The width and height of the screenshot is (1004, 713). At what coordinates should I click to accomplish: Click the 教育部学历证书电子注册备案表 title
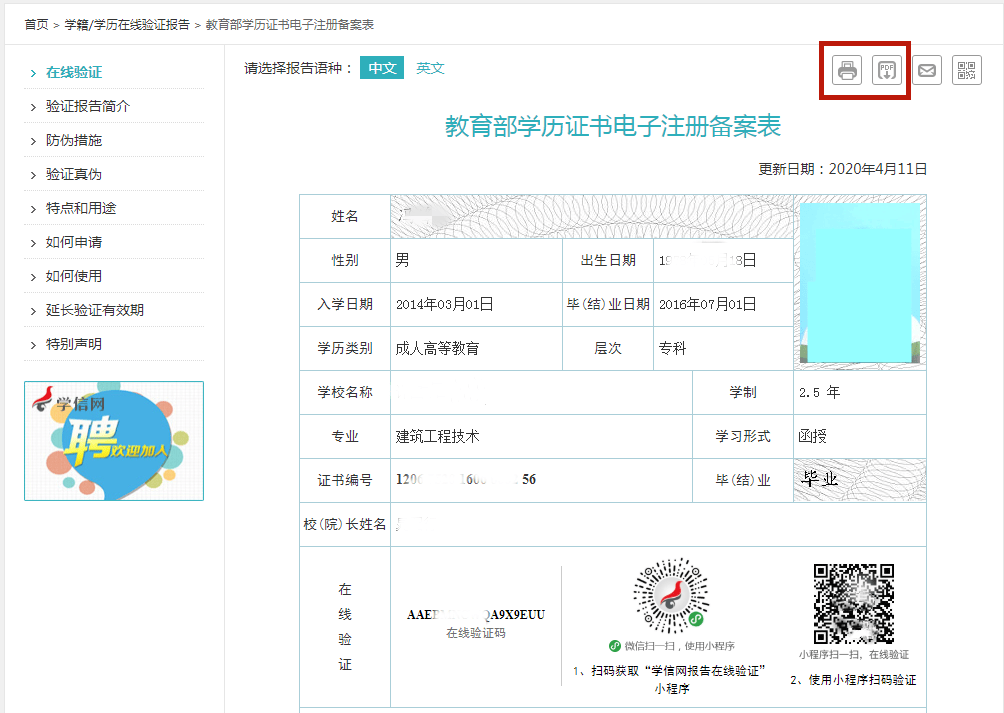[613, 126]
